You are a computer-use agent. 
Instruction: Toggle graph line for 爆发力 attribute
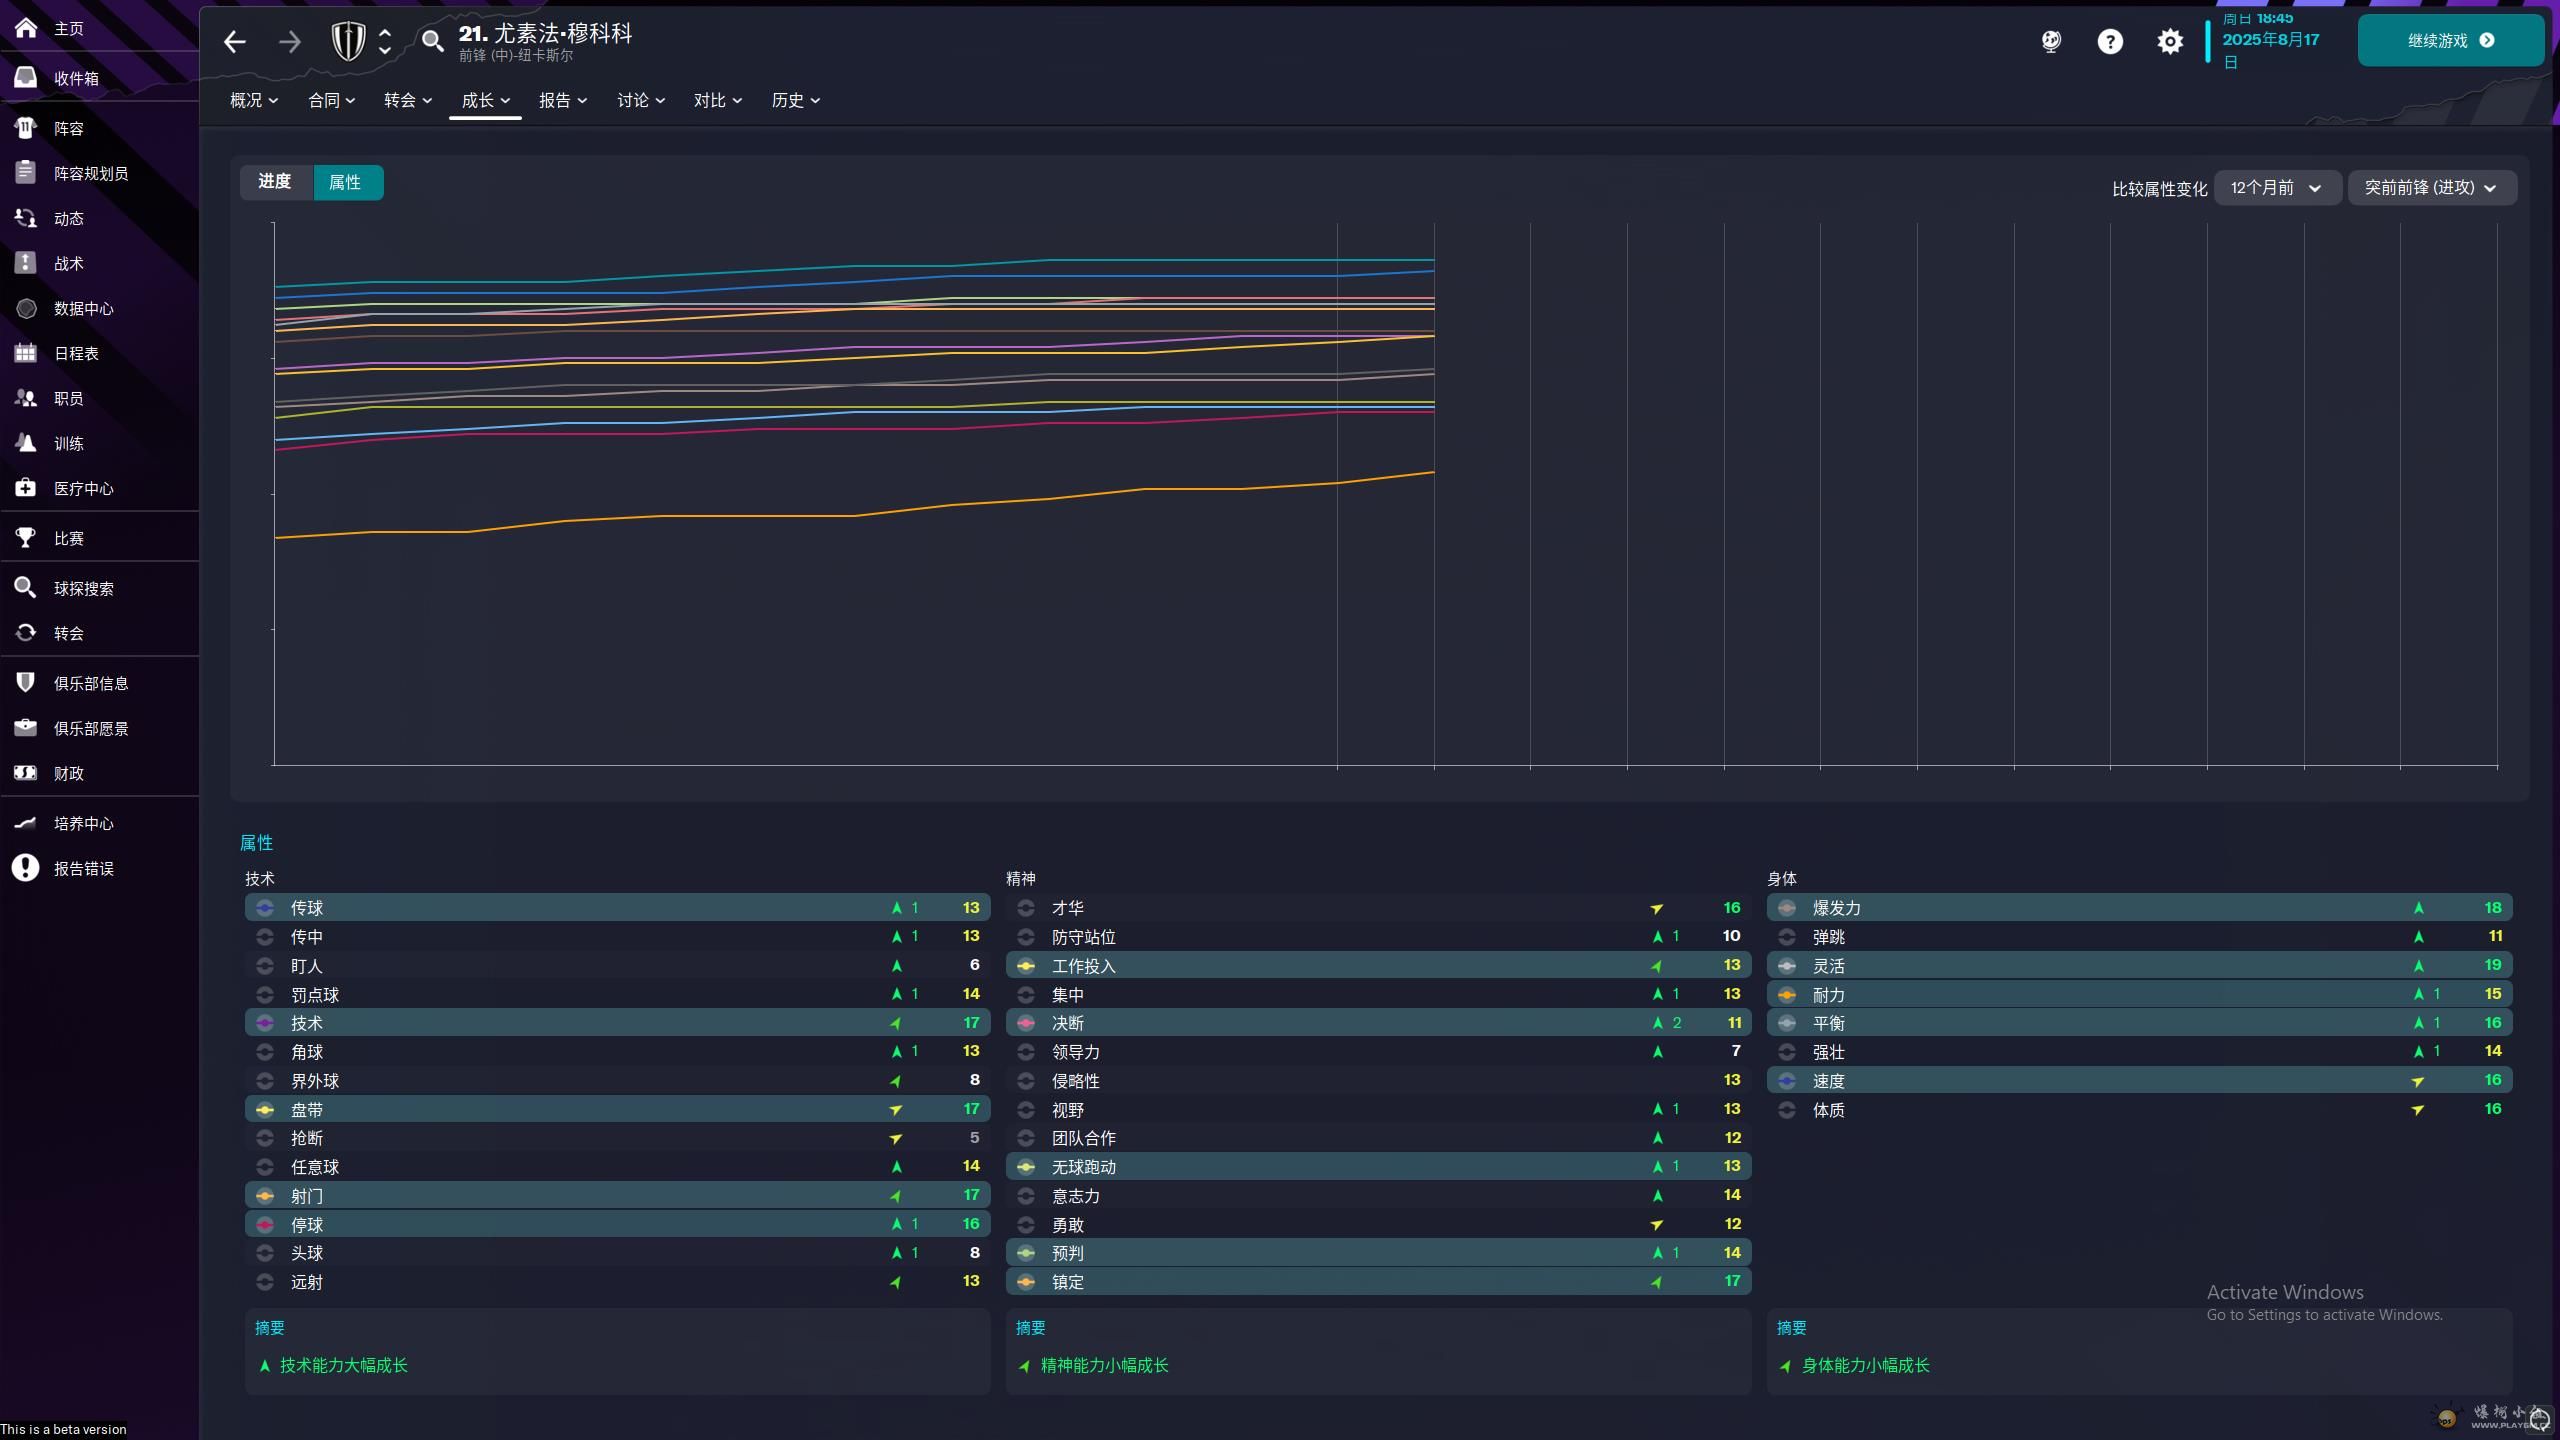pyautogui.click(x=1787, y=908)
